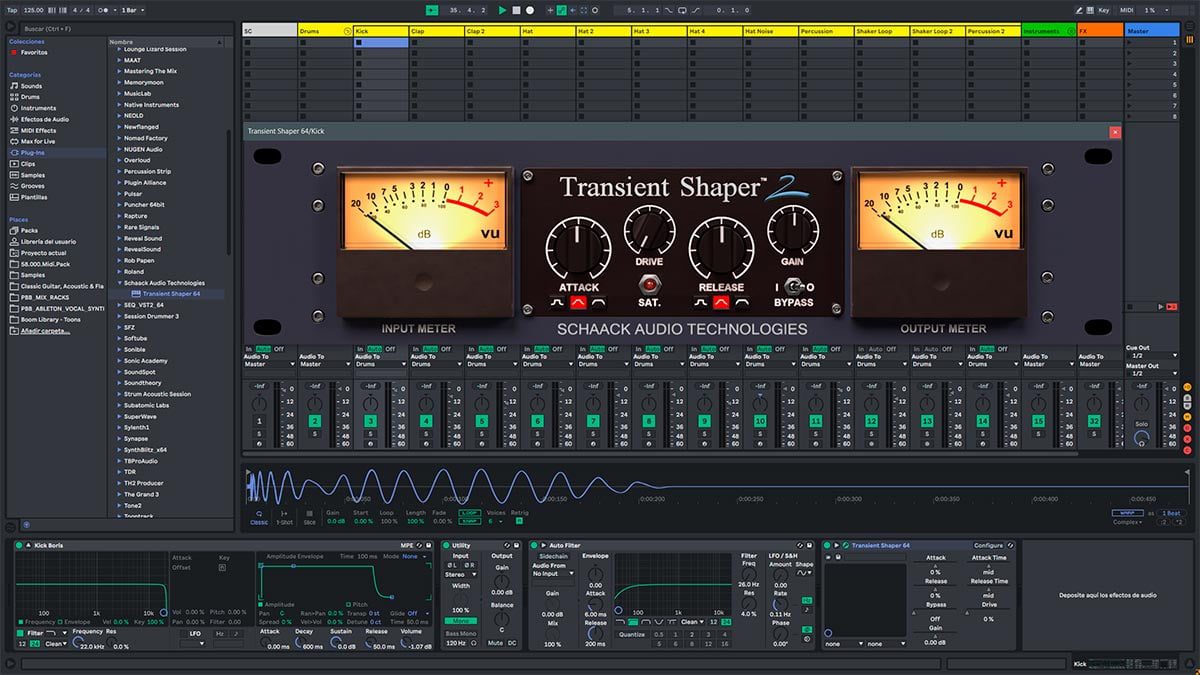The image size is (1200, 675).
Task: Open the Plantillas browser category
Action: tap(34, 197)
